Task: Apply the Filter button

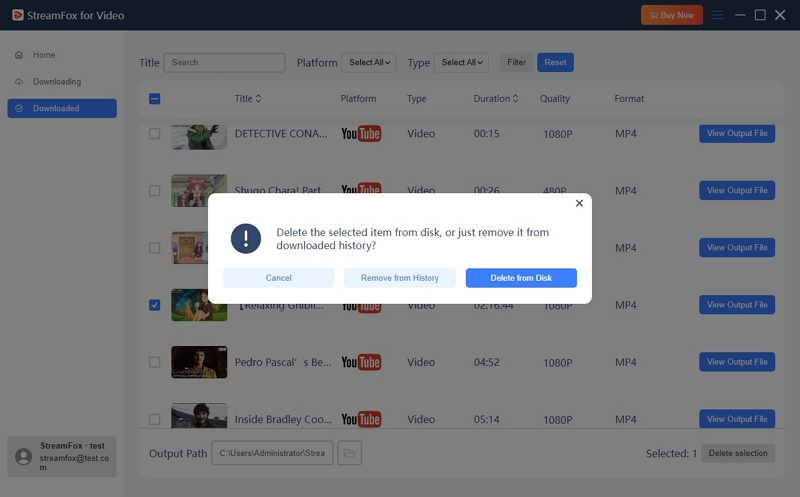Action: (x=516, y=62)
